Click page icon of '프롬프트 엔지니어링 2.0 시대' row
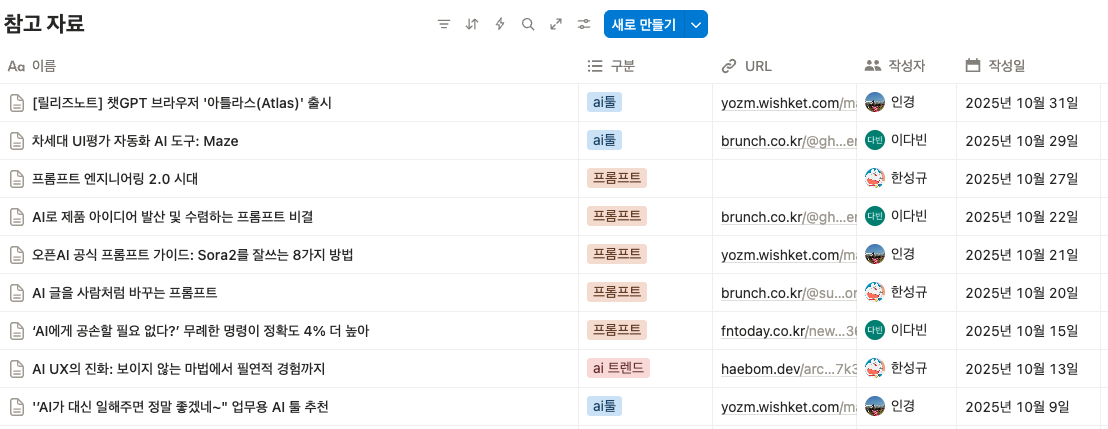 click(16, 179)
